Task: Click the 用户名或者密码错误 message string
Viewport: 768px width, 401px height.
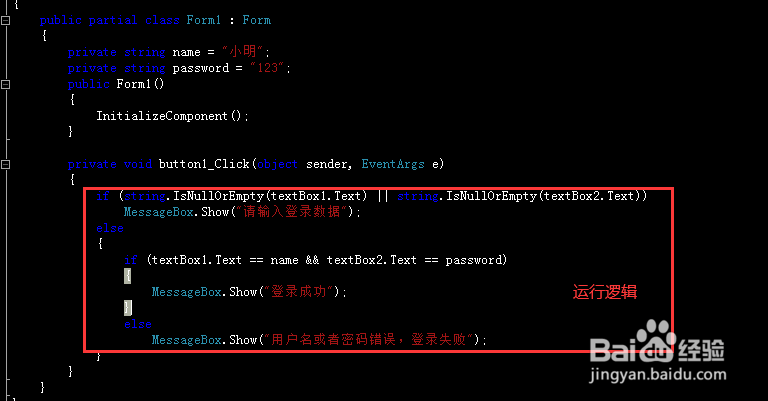Action: (x=368, y=339)
